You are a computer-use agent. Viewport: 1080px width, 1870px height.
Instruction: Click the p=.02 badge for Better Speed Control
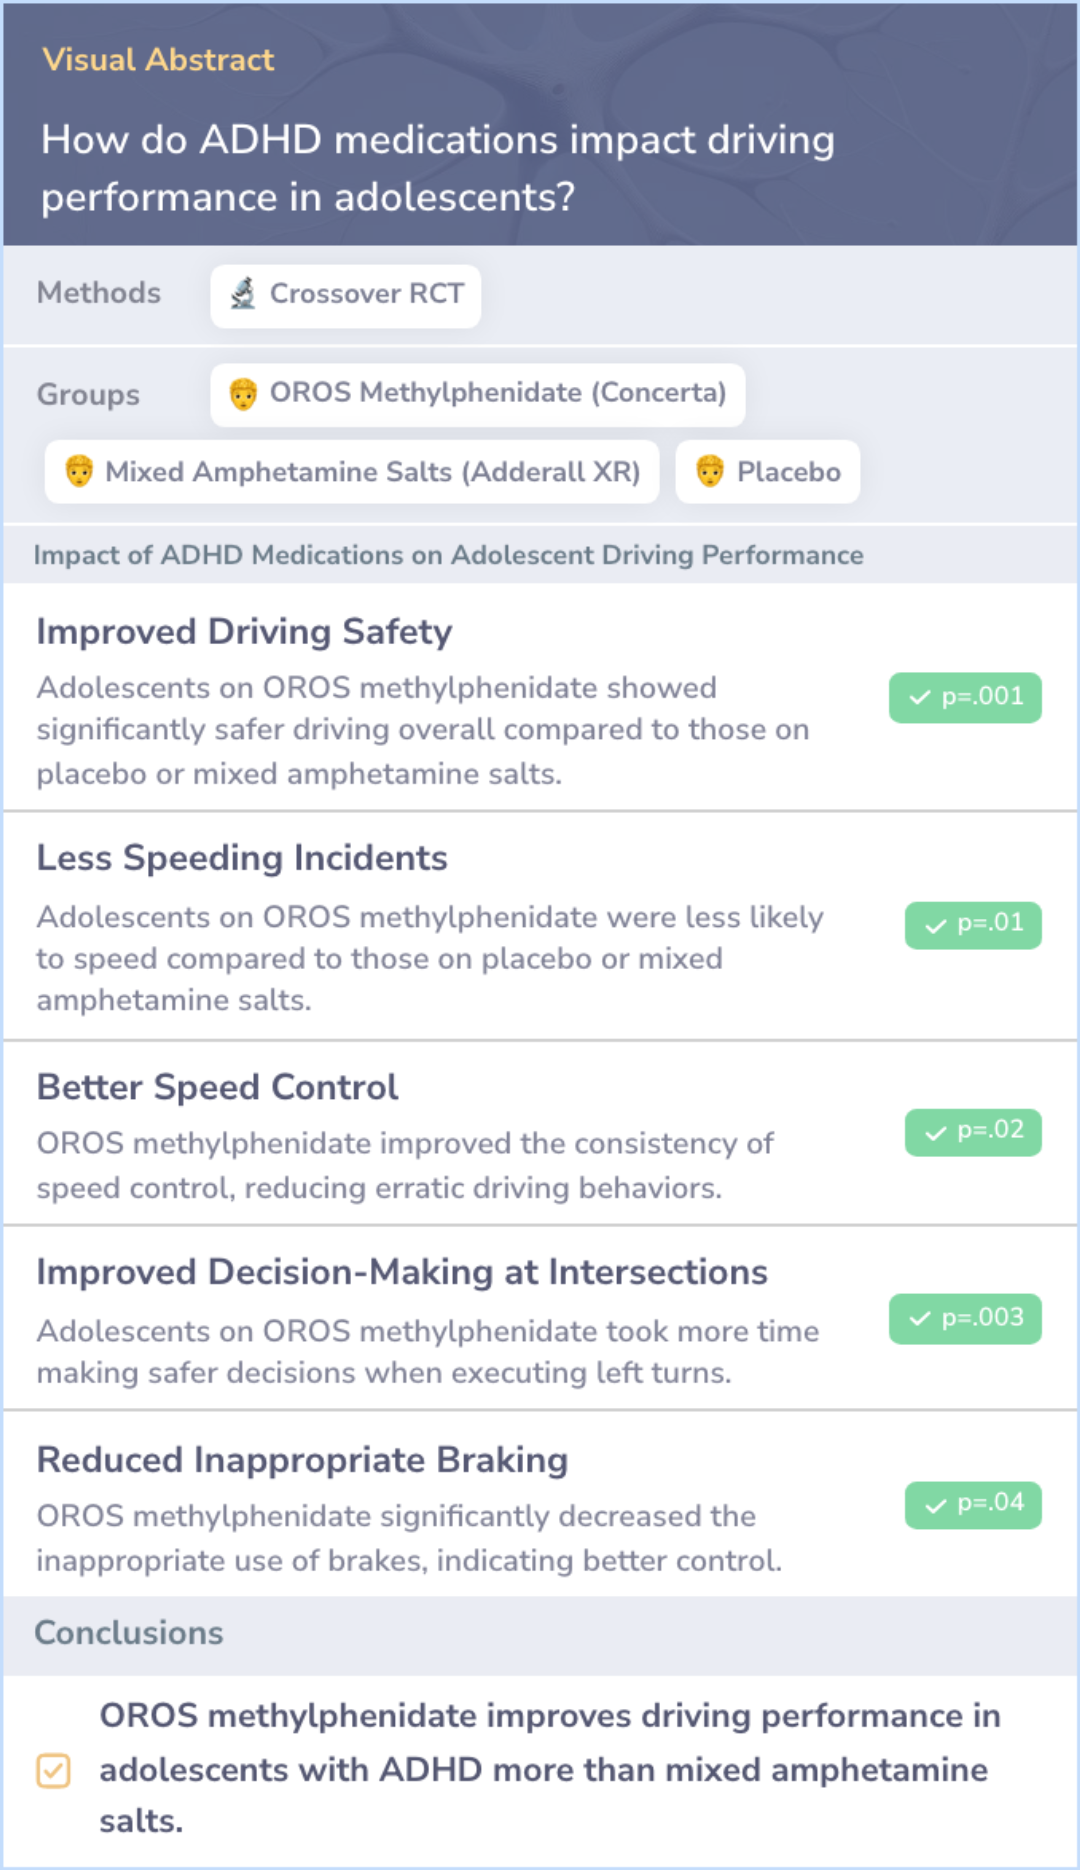click(x=973, y=1132)
